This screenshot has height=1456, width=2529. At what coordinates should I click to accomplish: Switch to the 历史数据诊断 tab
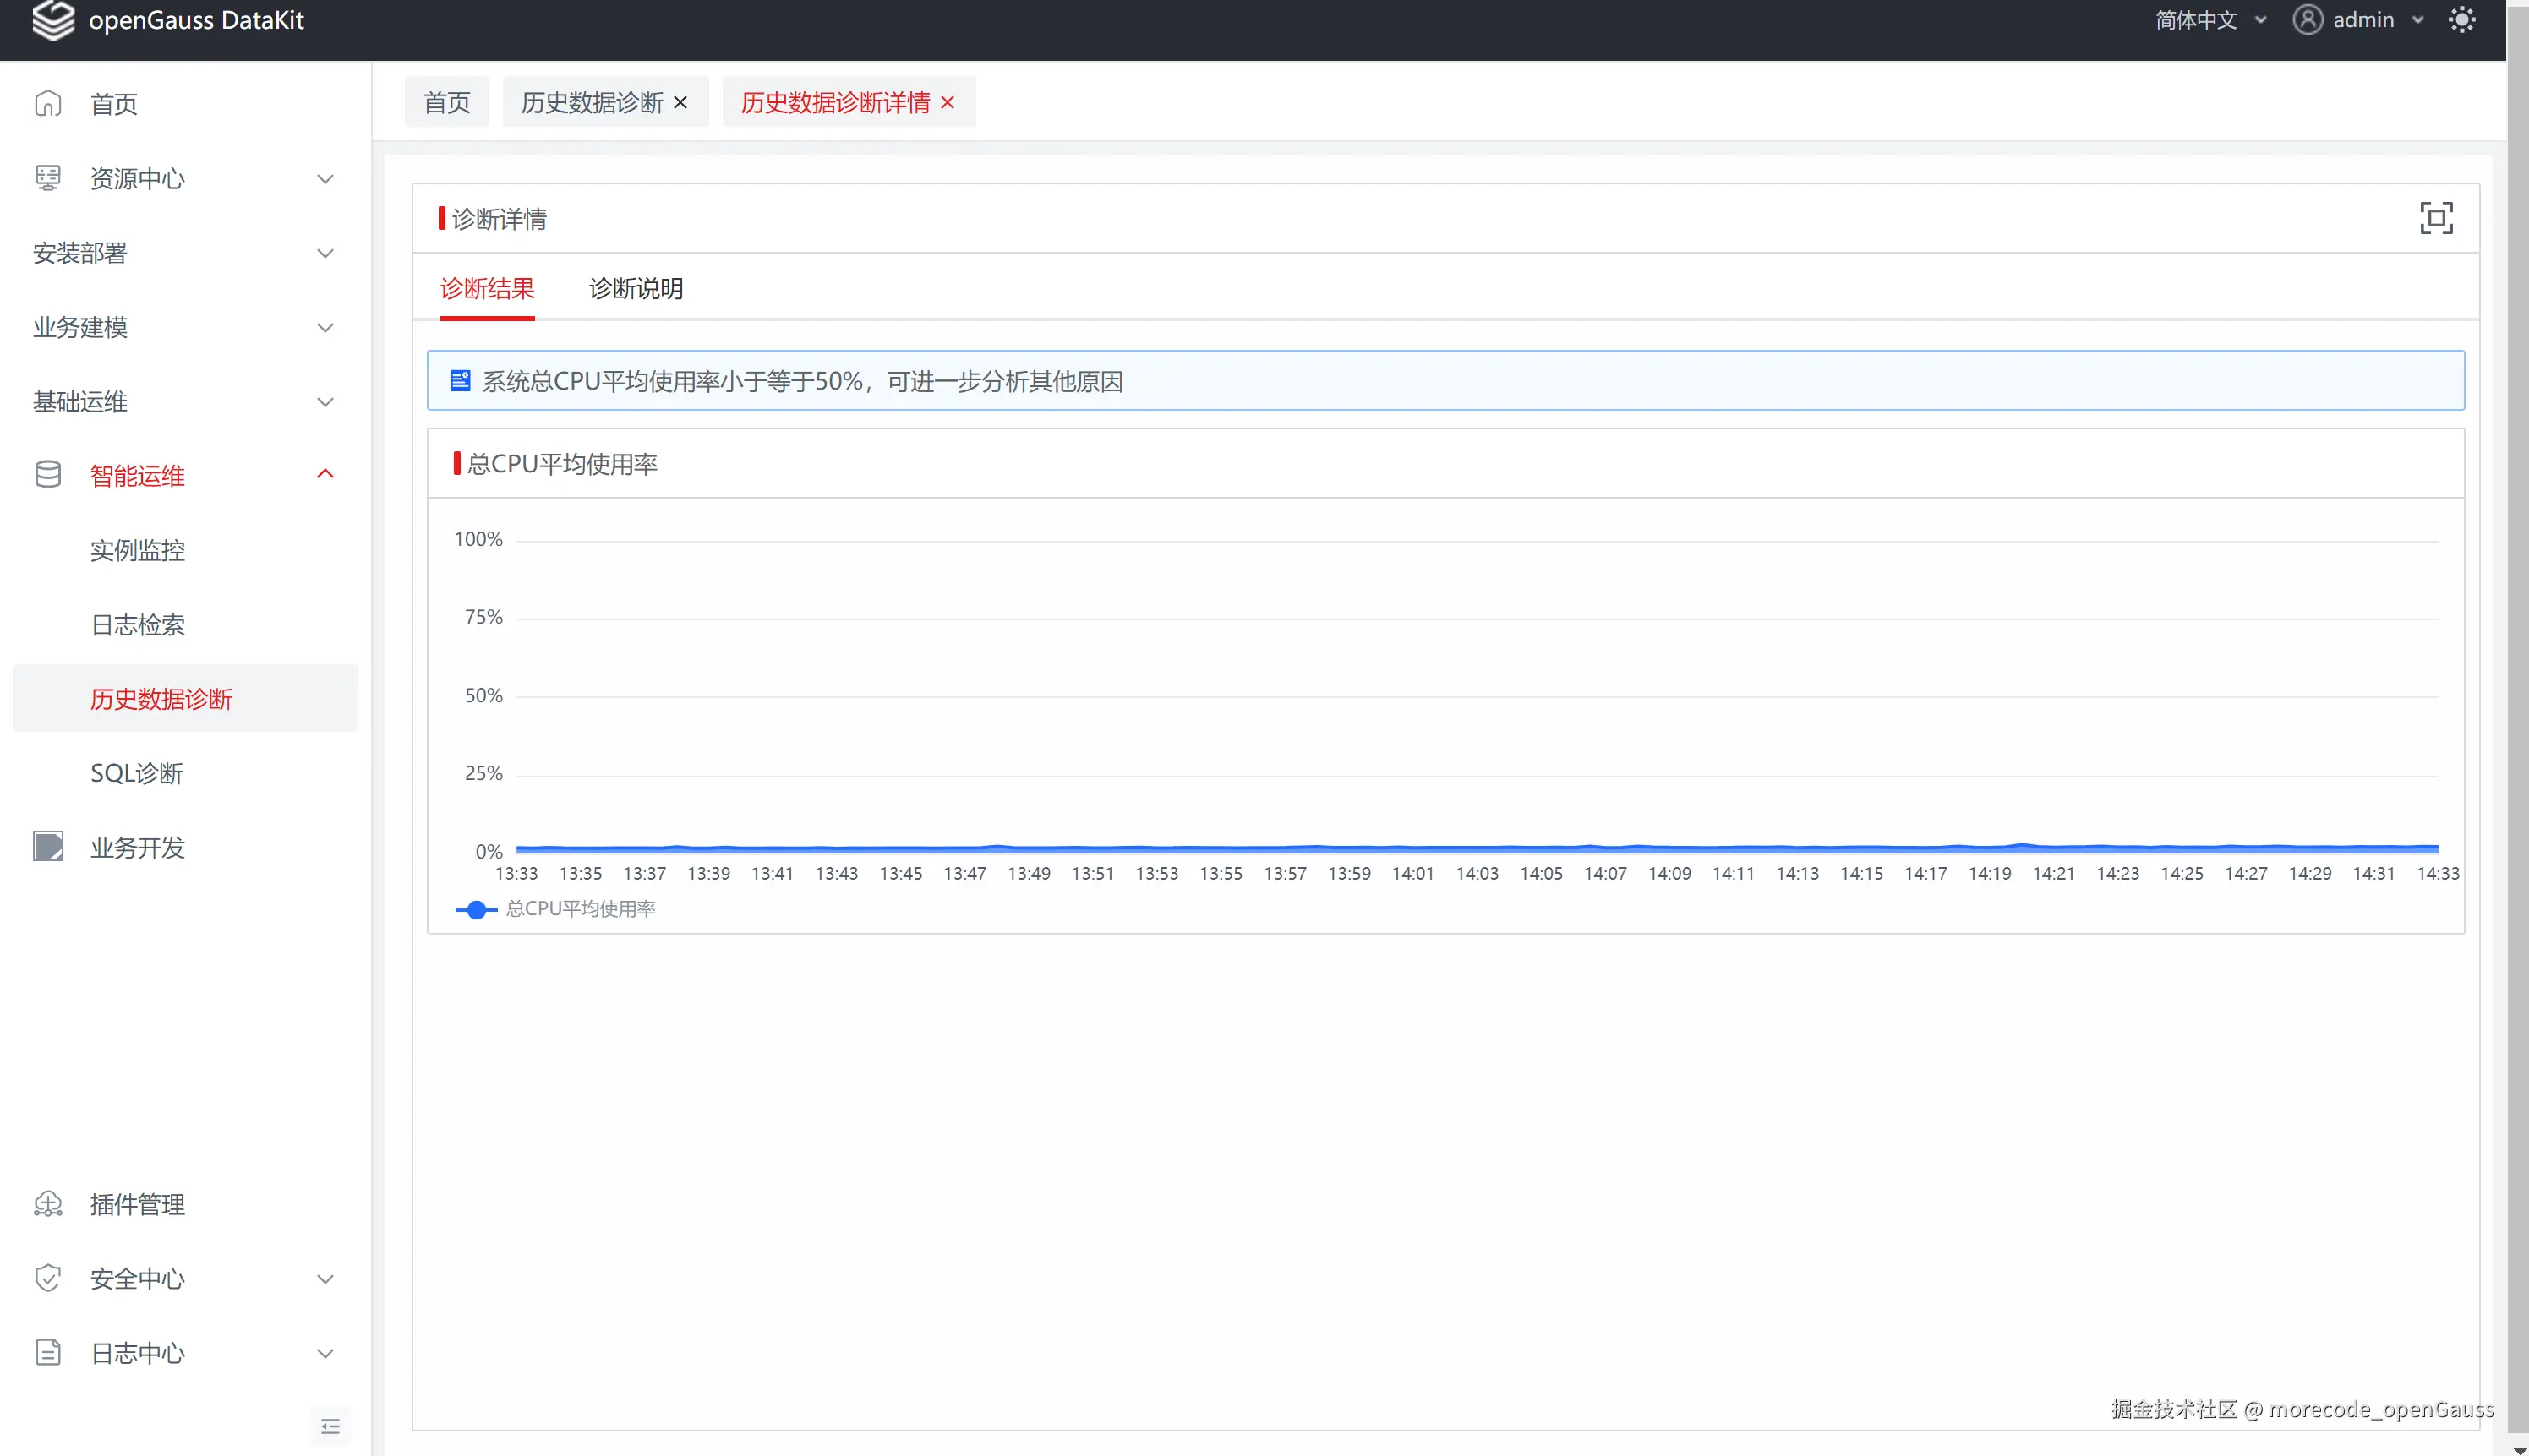[x=590, y=101]
